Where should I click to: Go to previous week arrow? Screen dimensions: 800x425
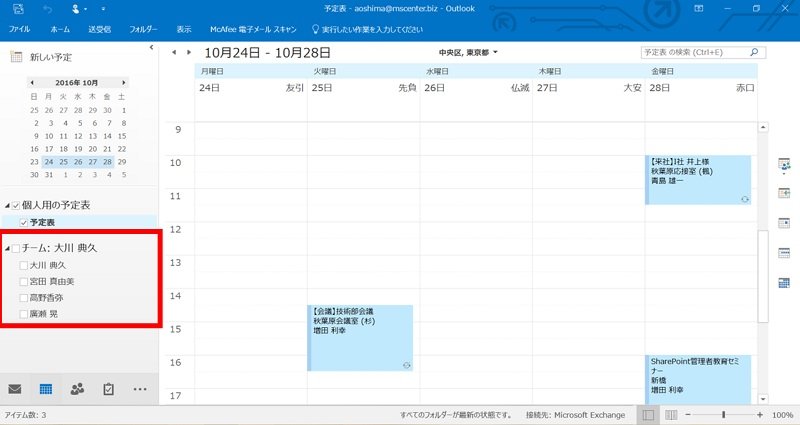174,52
